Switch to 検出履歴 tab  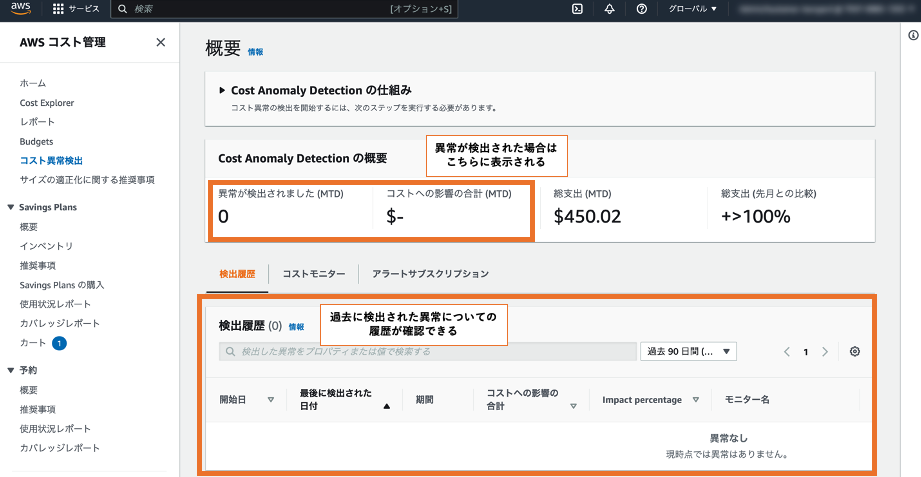tap(237, 274)
